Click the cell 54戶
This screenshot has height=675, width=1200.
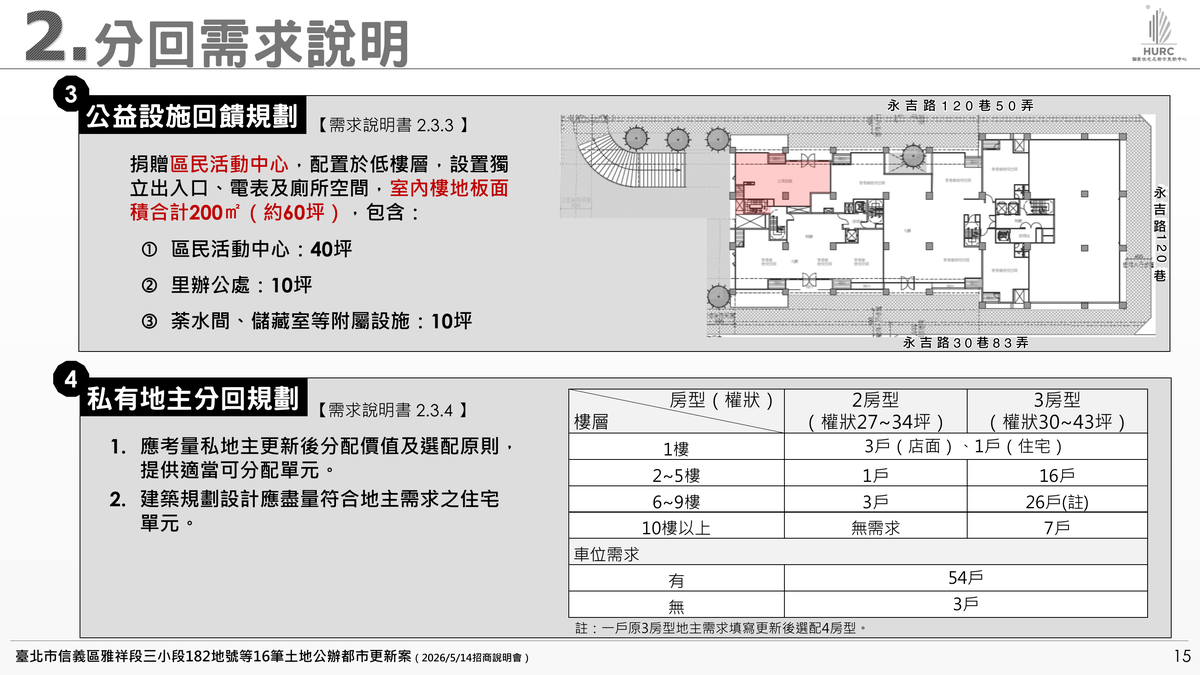[x=966, y=578]
